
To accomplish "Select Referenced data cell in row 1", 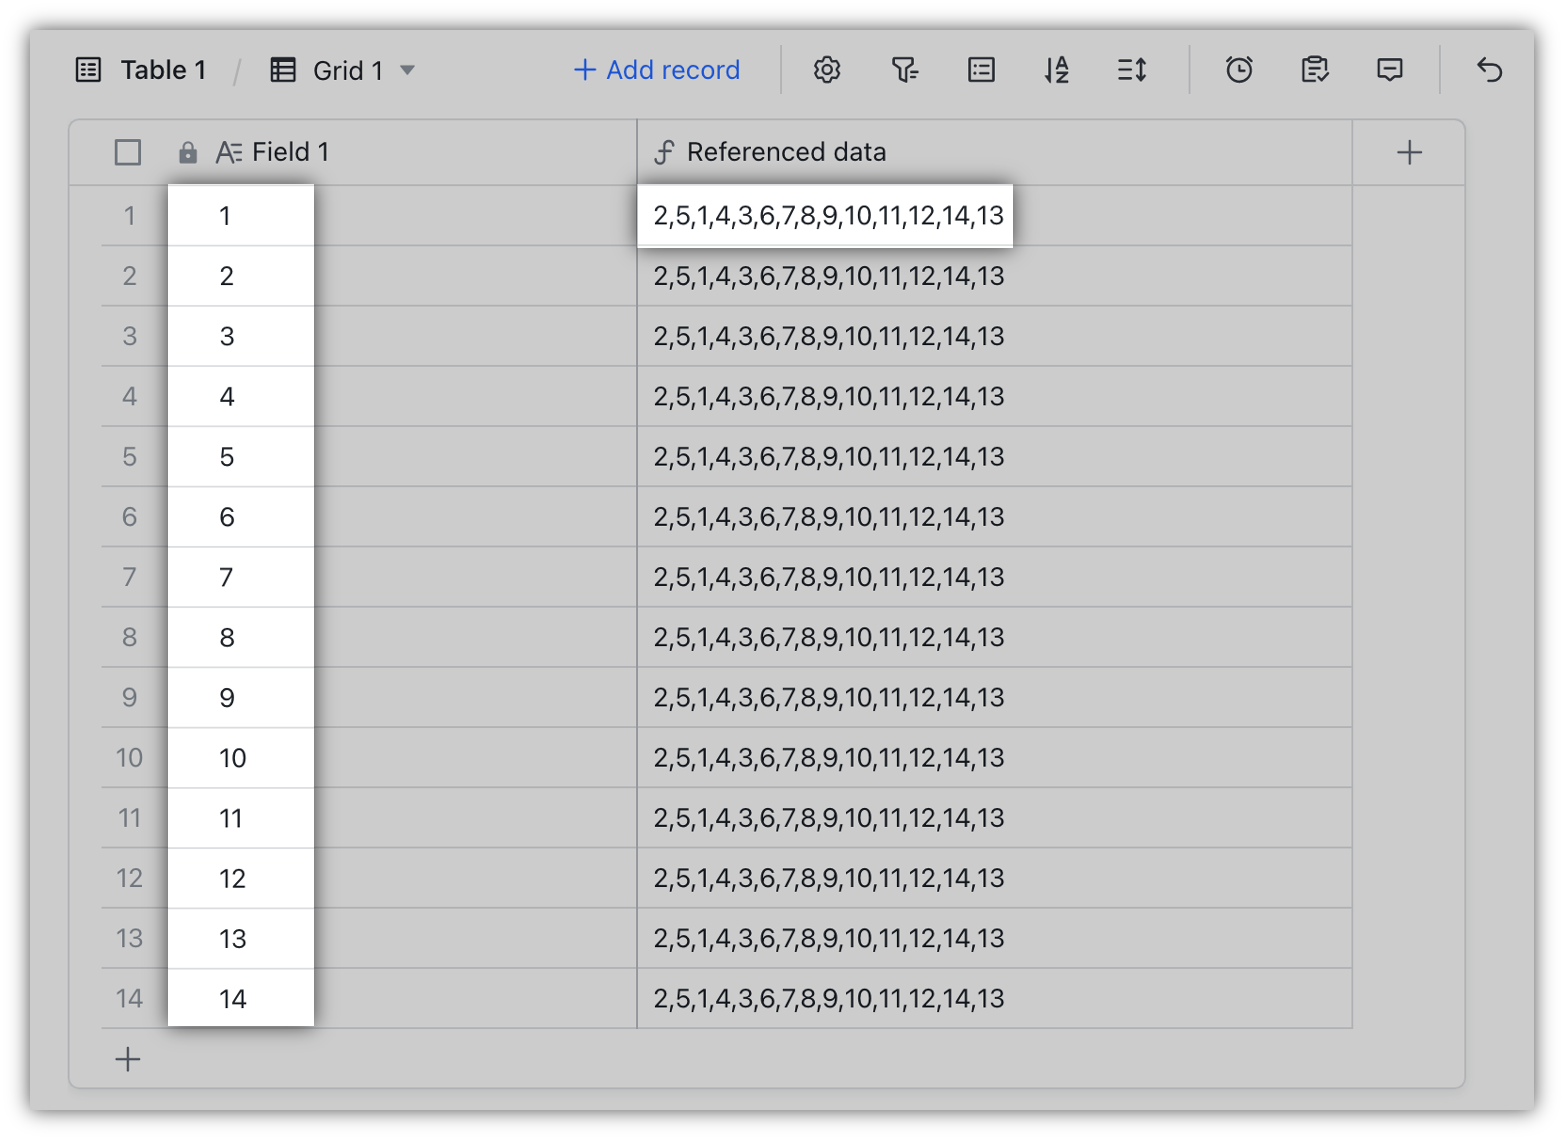I will (x=826, y=215).
